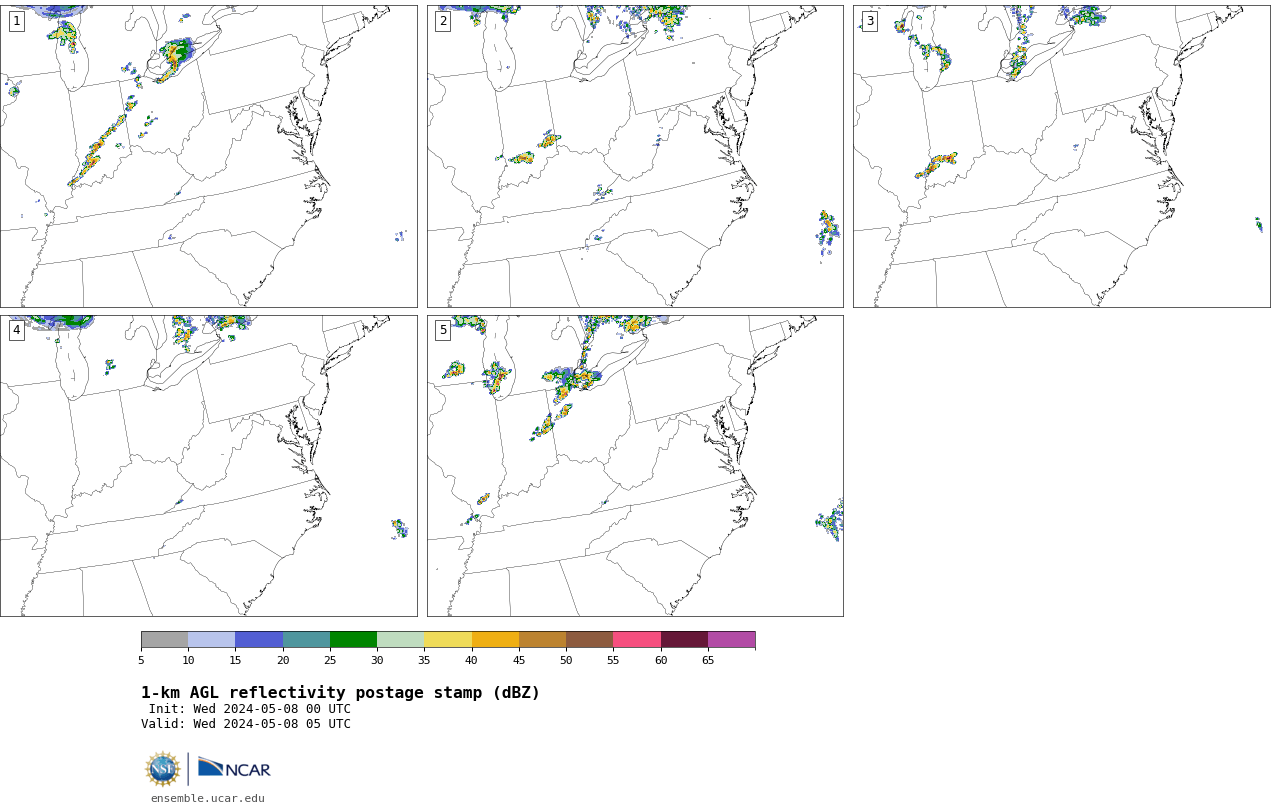Click the NCAR logo
Viewport: 1280px width, 809px height.
click(234, 768)
